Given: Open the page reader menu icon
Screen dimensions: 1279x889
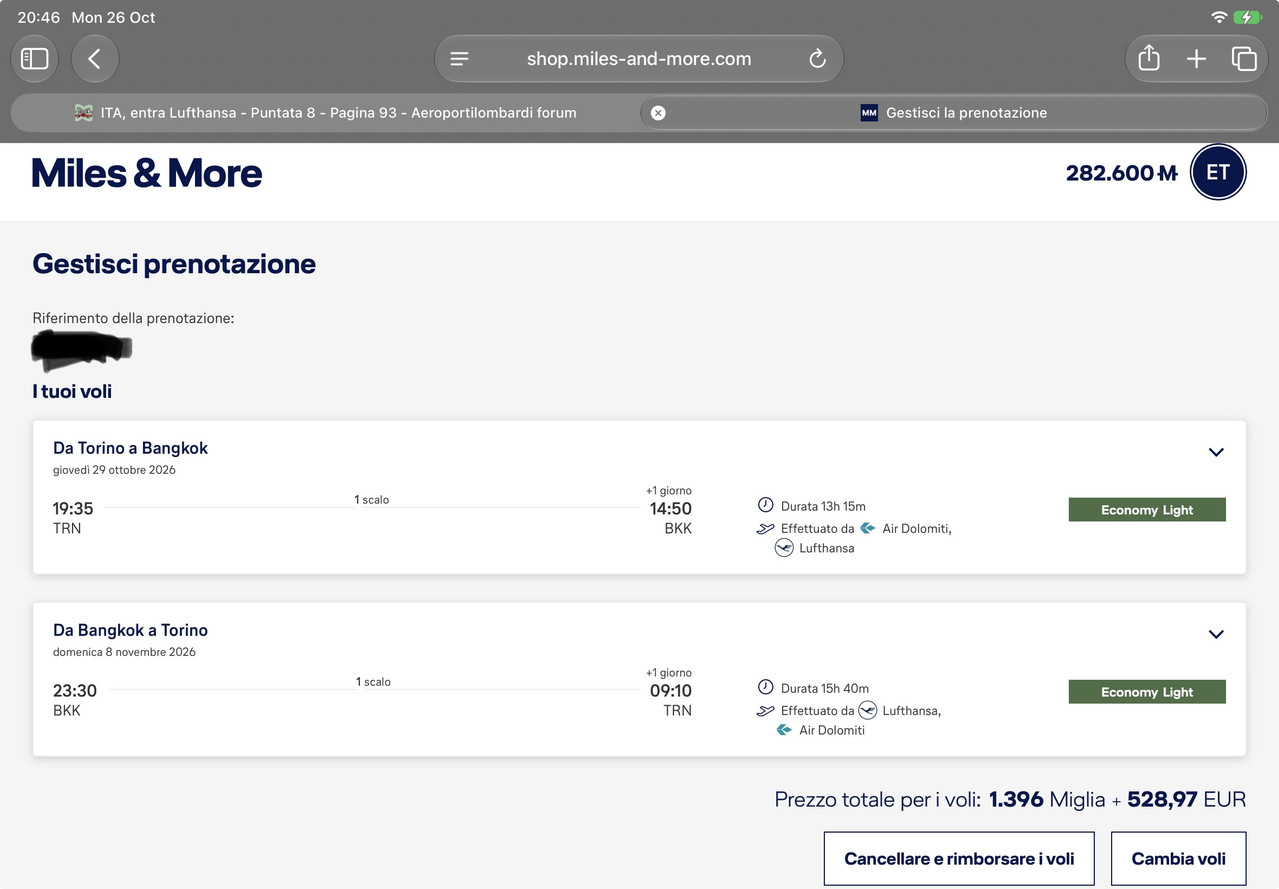Looking at the screenshot, I should [460, 59].
